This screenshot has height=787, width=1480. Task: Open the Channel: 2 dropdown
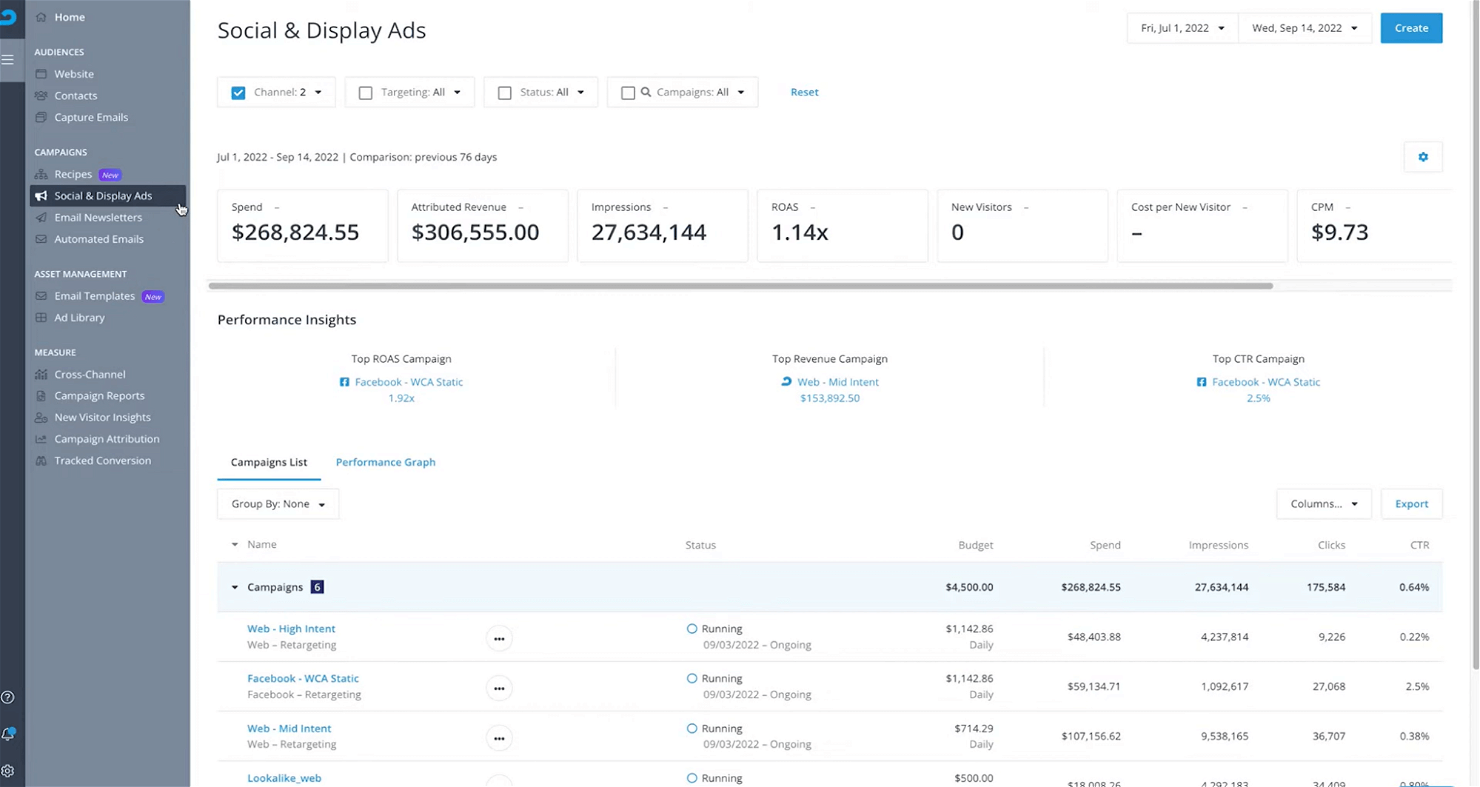click(x=288, y=92)
